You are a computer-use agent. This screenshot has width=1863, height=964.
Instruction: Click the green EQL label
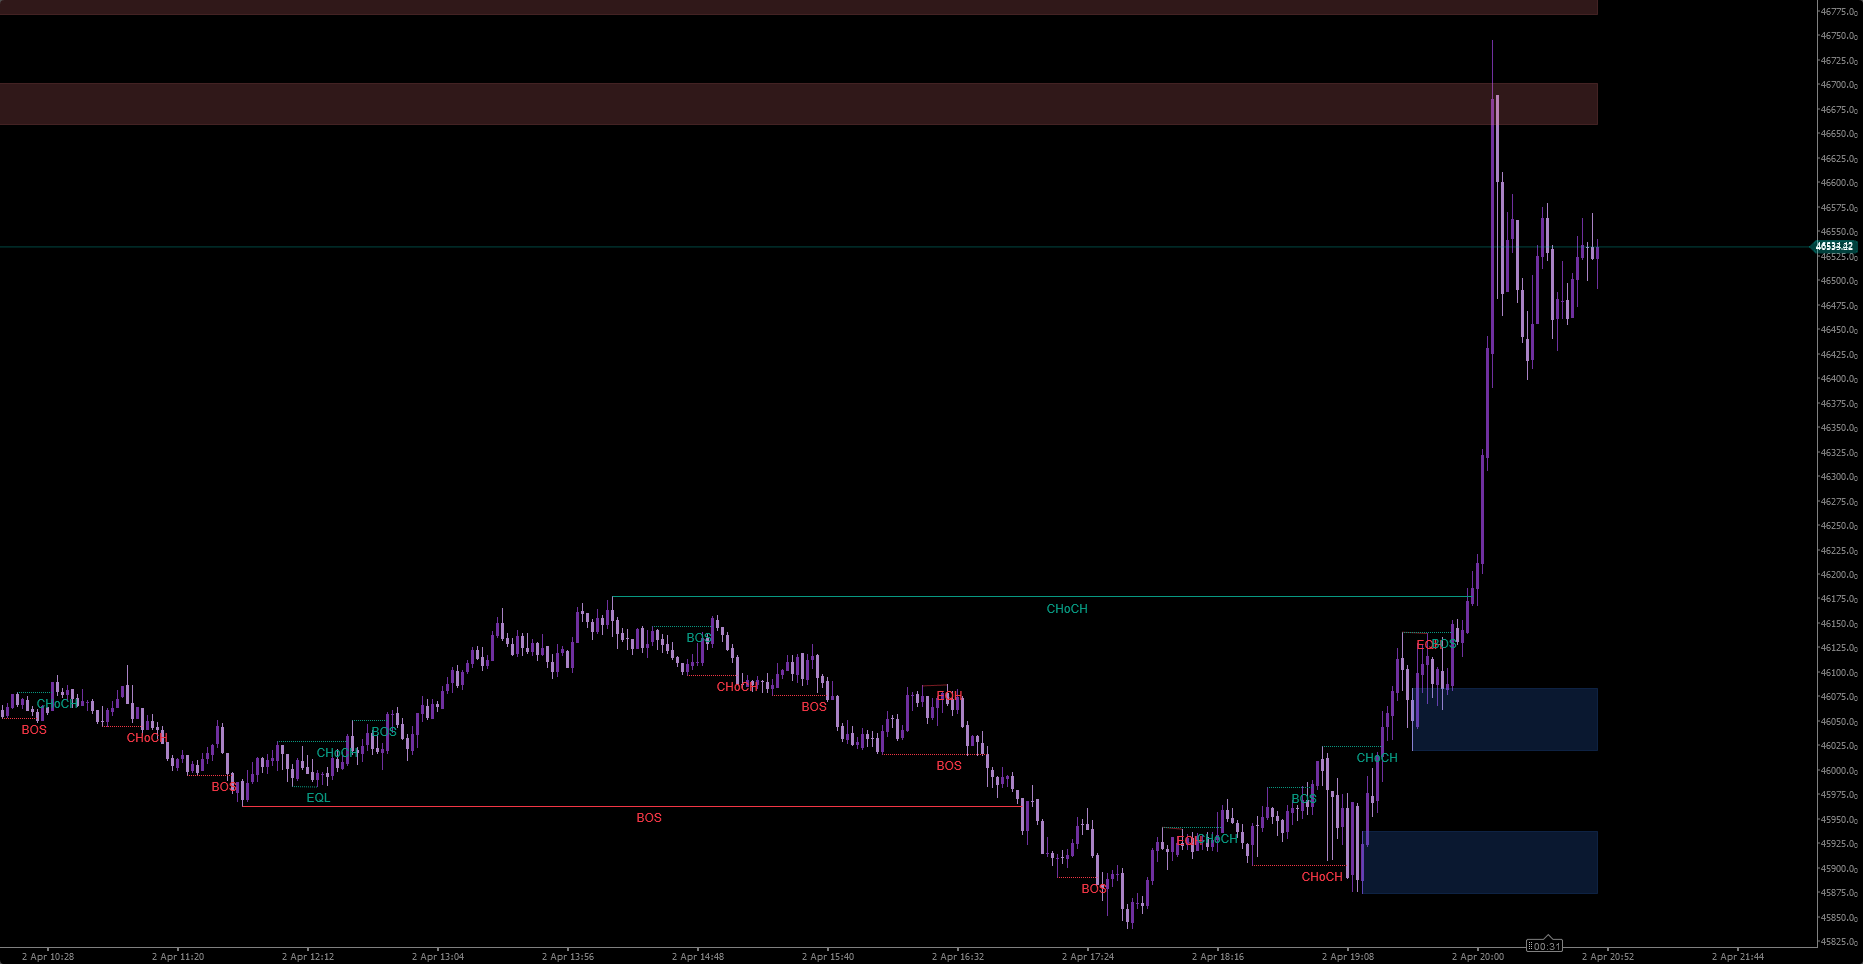coord(318,798)
